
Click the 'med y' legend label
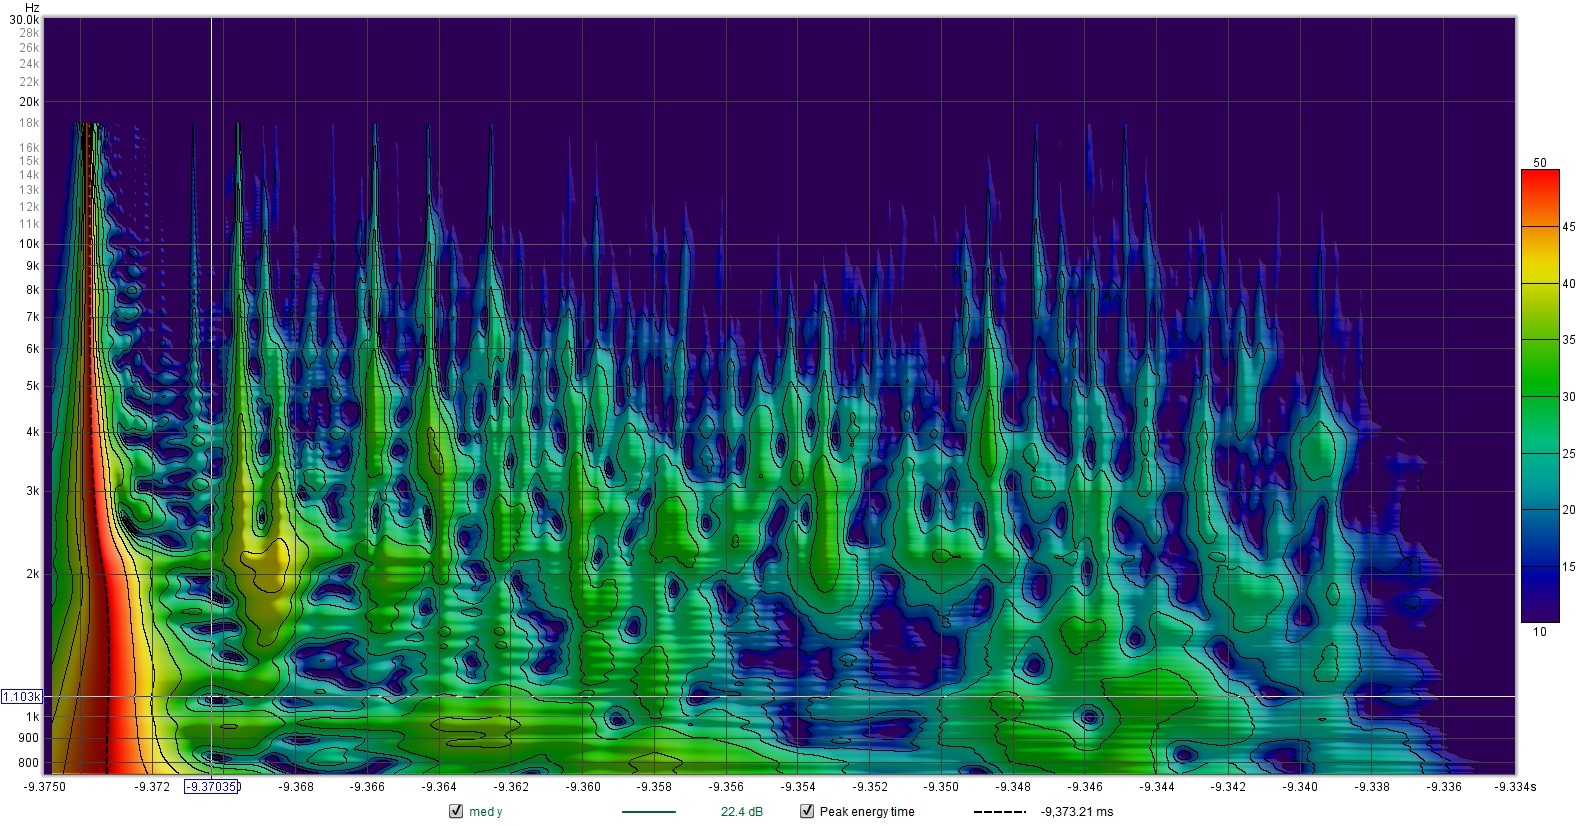[x=485, y=812]
